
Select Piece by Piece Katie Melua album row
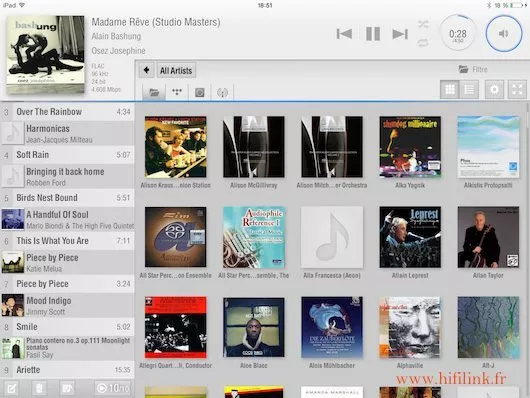click(x=67, y=262)
